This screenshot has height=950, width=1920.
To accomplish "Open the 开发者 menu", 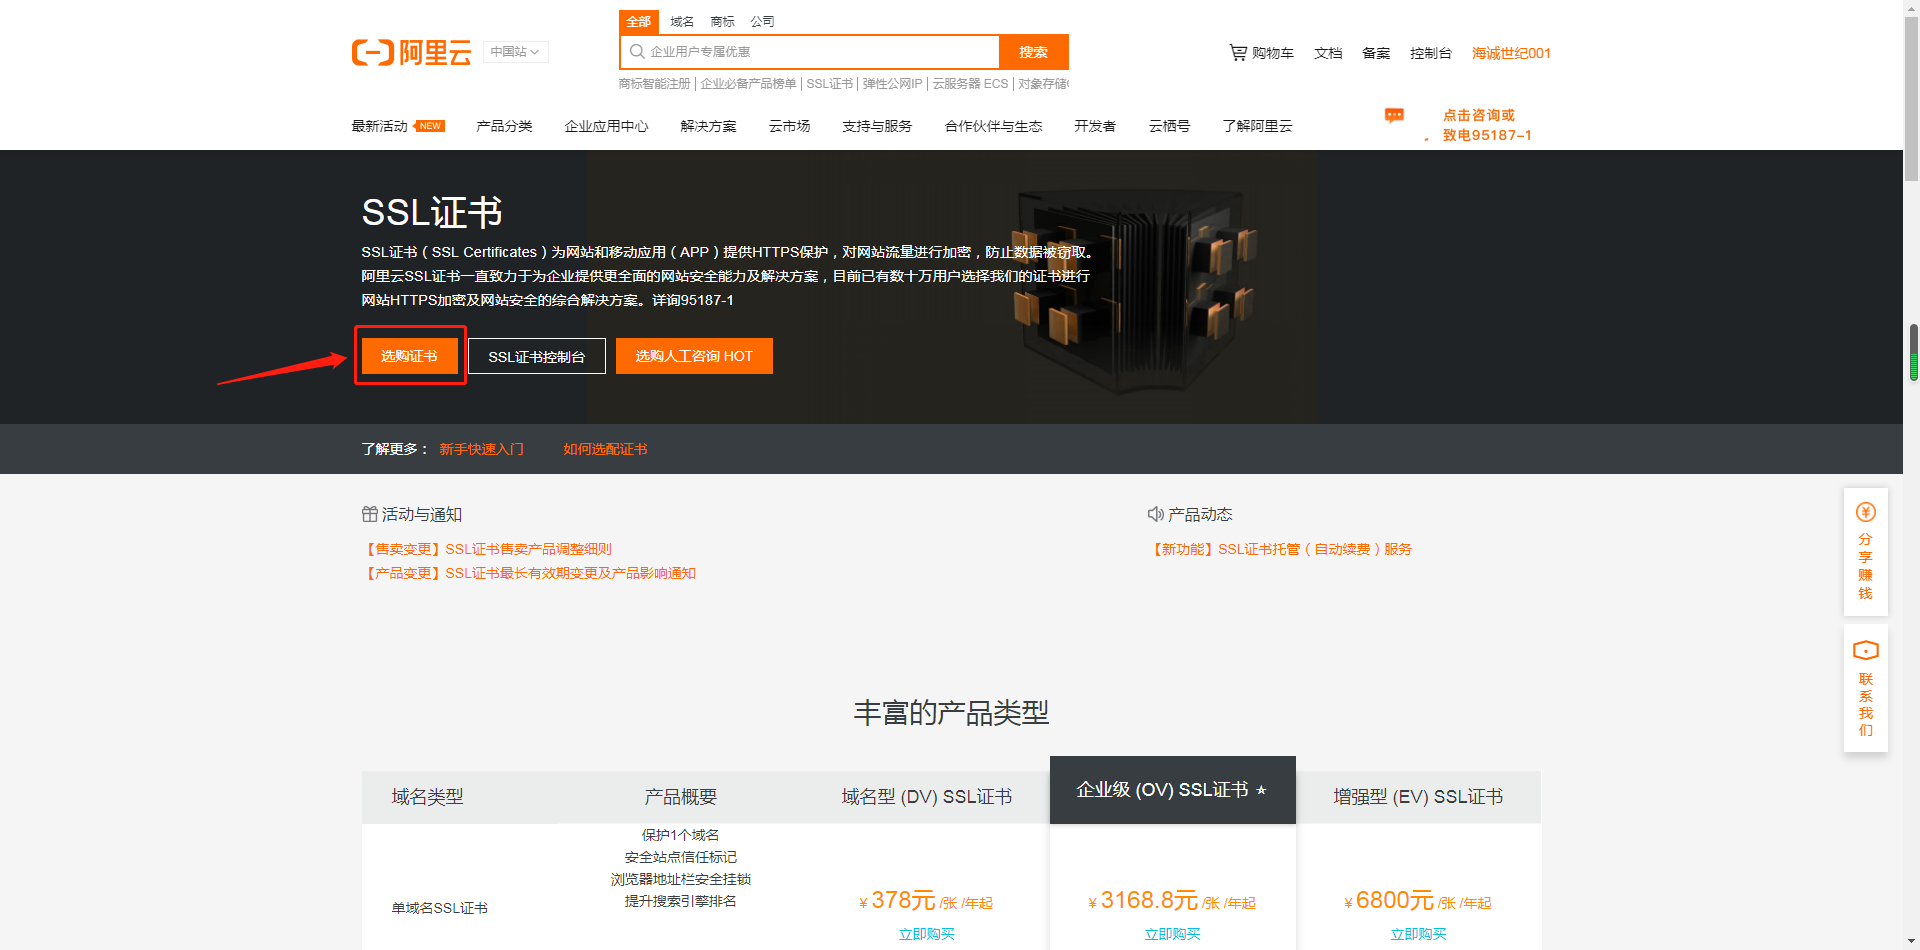I will [1095, 126].
